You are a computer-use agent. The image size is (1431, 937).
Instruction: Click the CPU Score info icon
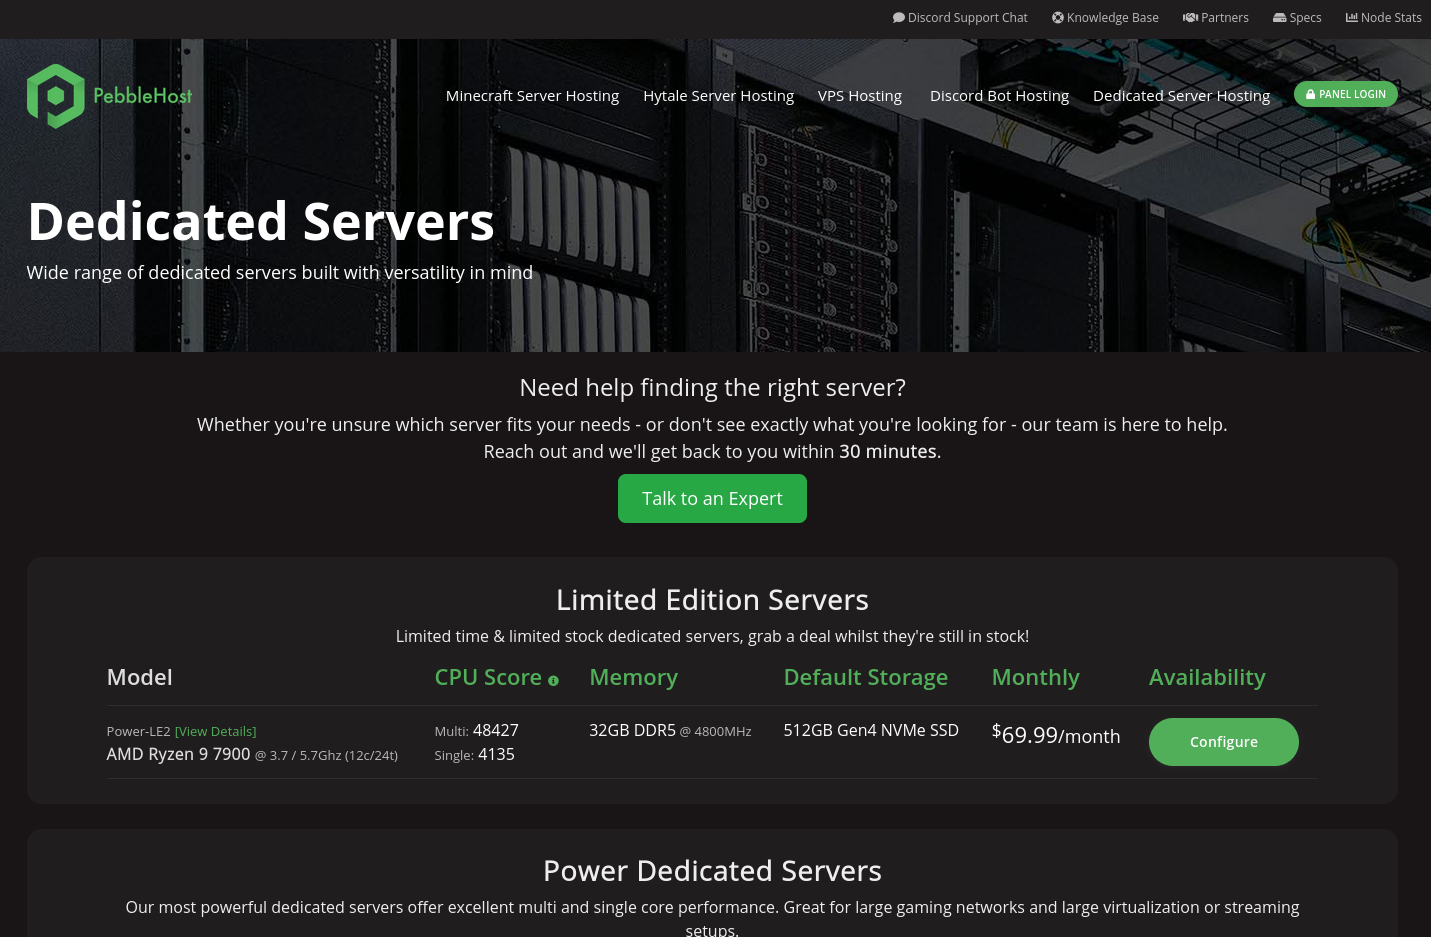coord(553,681)
